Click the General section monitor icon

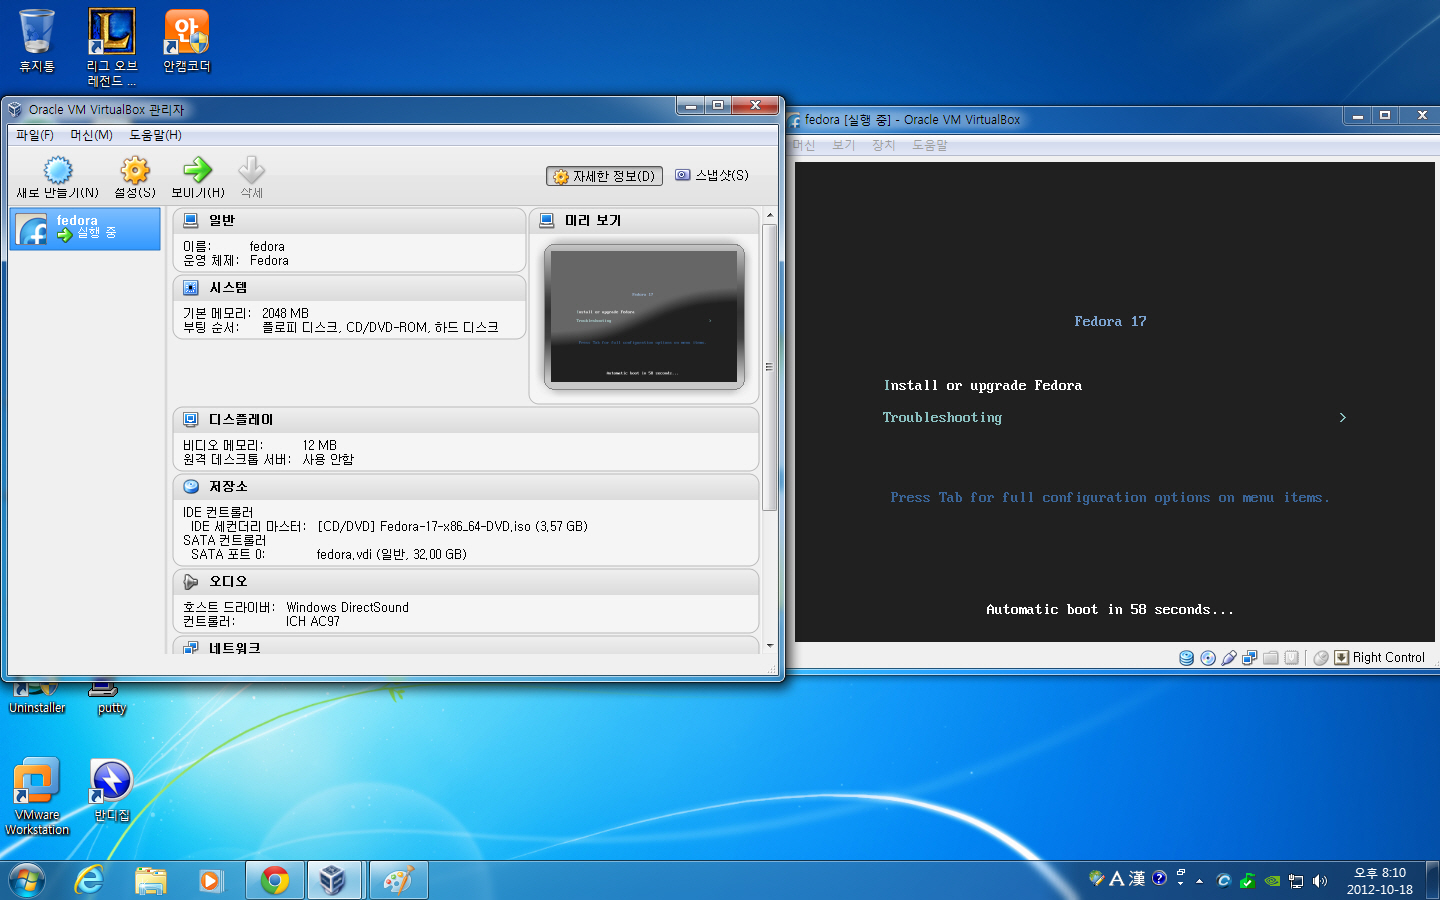[x=191, y=220]
